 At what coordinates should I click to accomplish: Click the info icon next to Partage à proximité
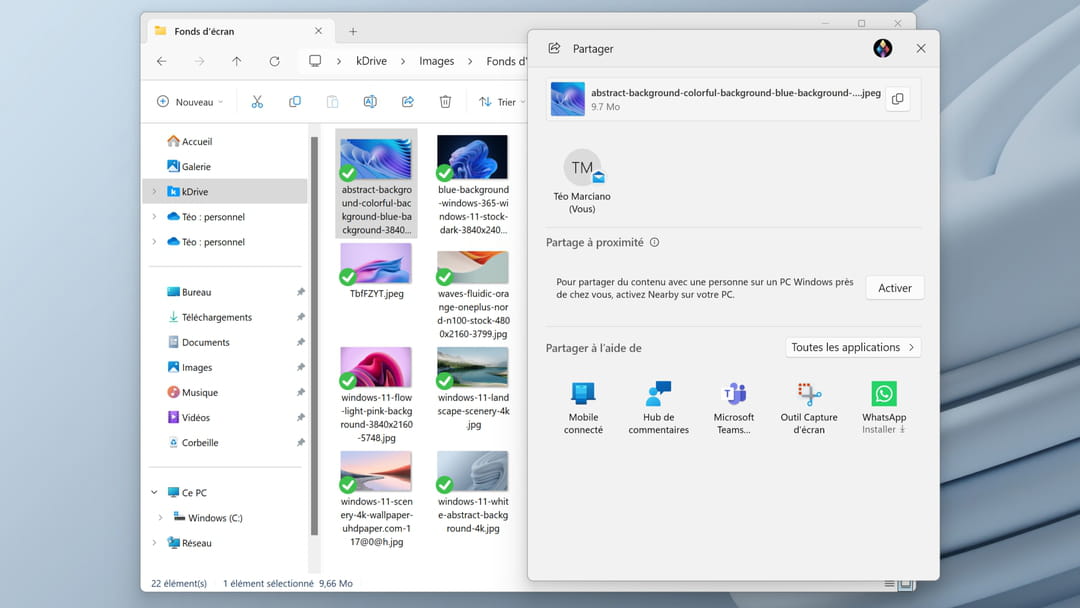(654, 242)
